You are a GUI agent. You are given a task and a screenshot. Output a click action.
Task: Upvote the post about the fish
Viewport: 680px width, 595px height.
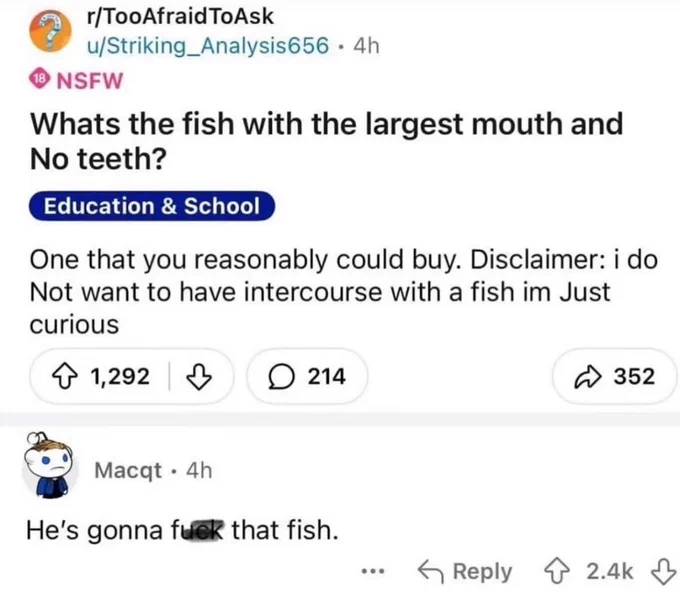point(70,376)
